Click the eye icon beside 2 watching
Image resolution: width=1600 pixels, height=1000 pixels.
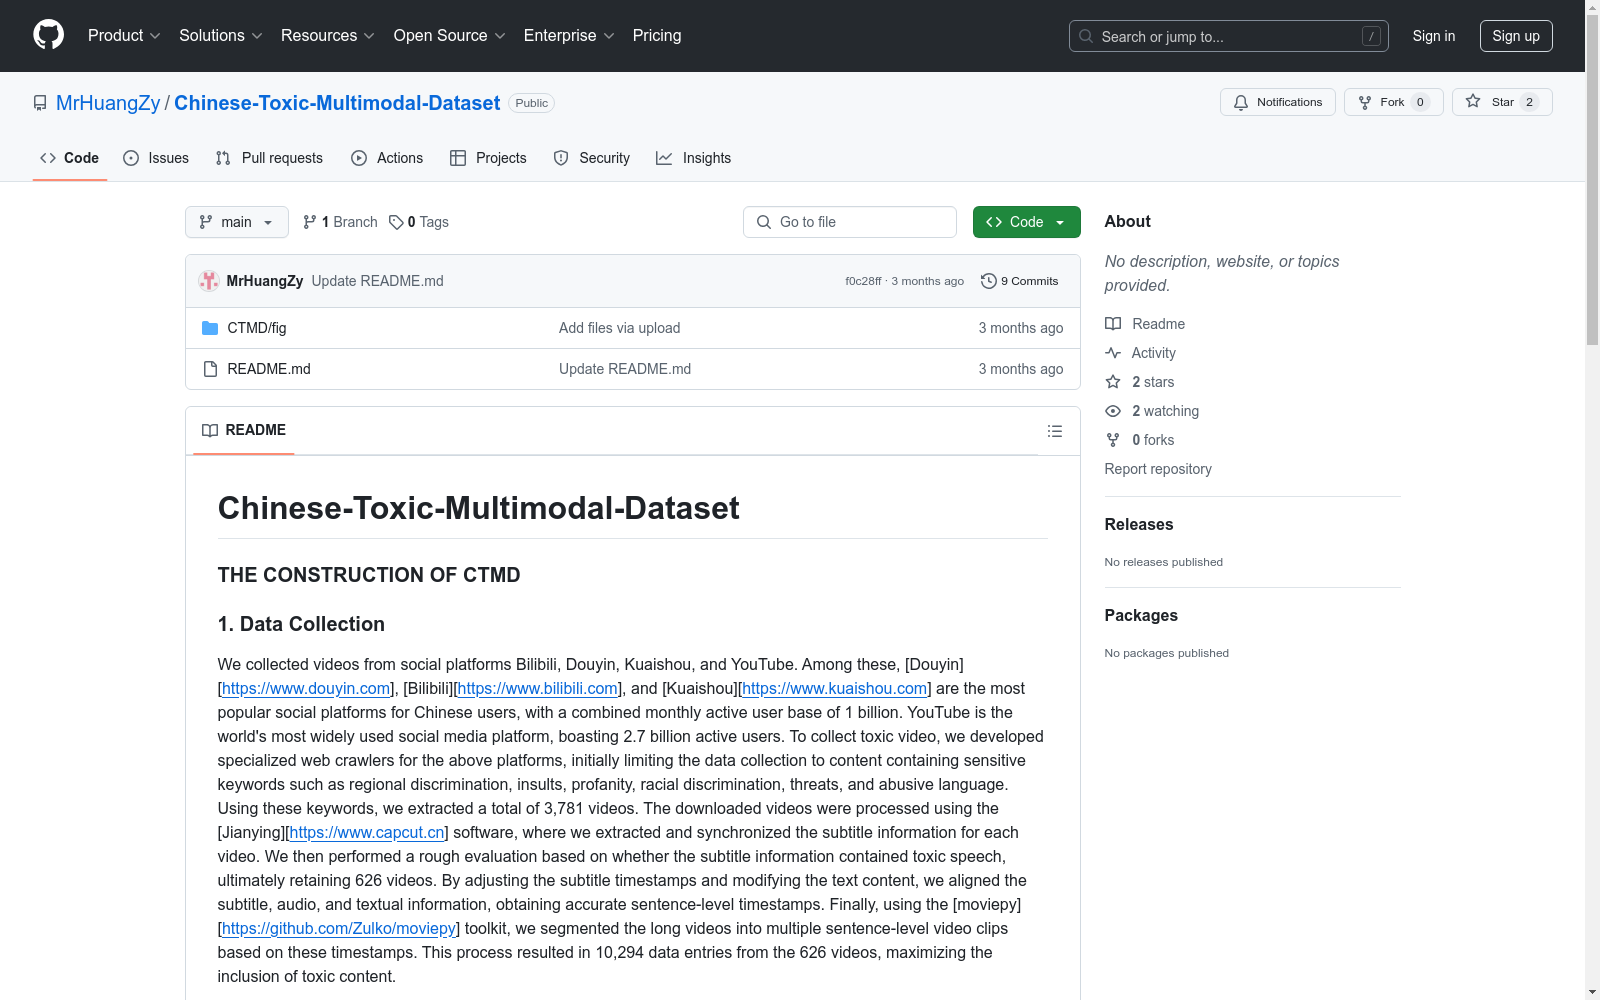(1113, 411)
